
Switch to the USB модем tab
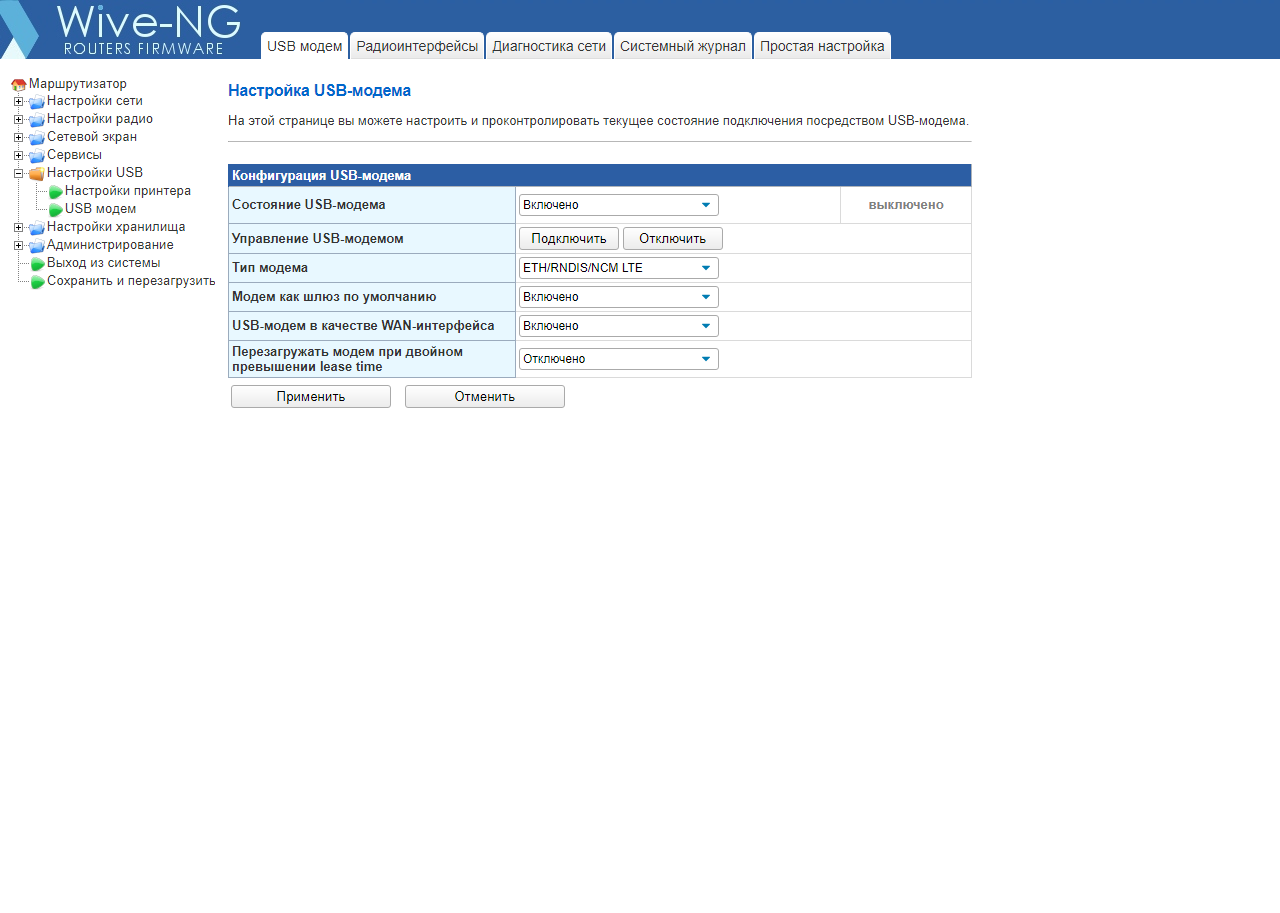305,46
